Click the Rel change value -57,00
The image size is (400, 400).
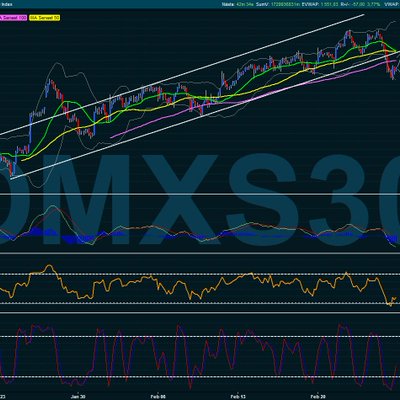tap(358, 4)
